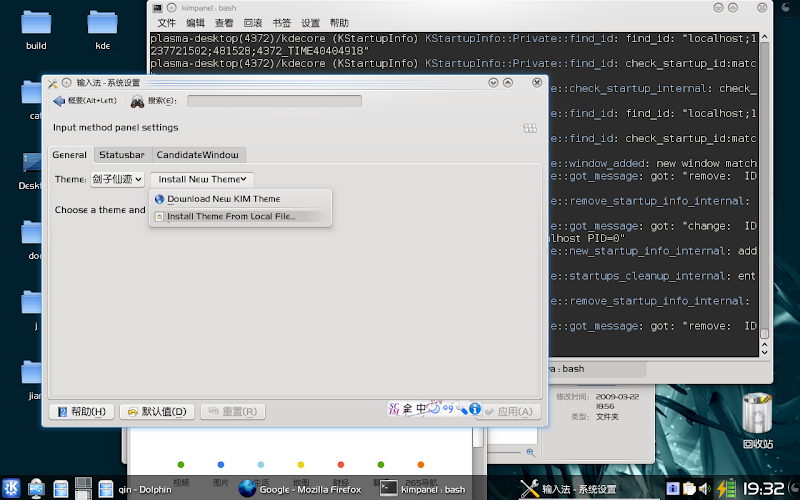
Task: Click the virtual desktop pager in the panel
Action: [83, 488]
